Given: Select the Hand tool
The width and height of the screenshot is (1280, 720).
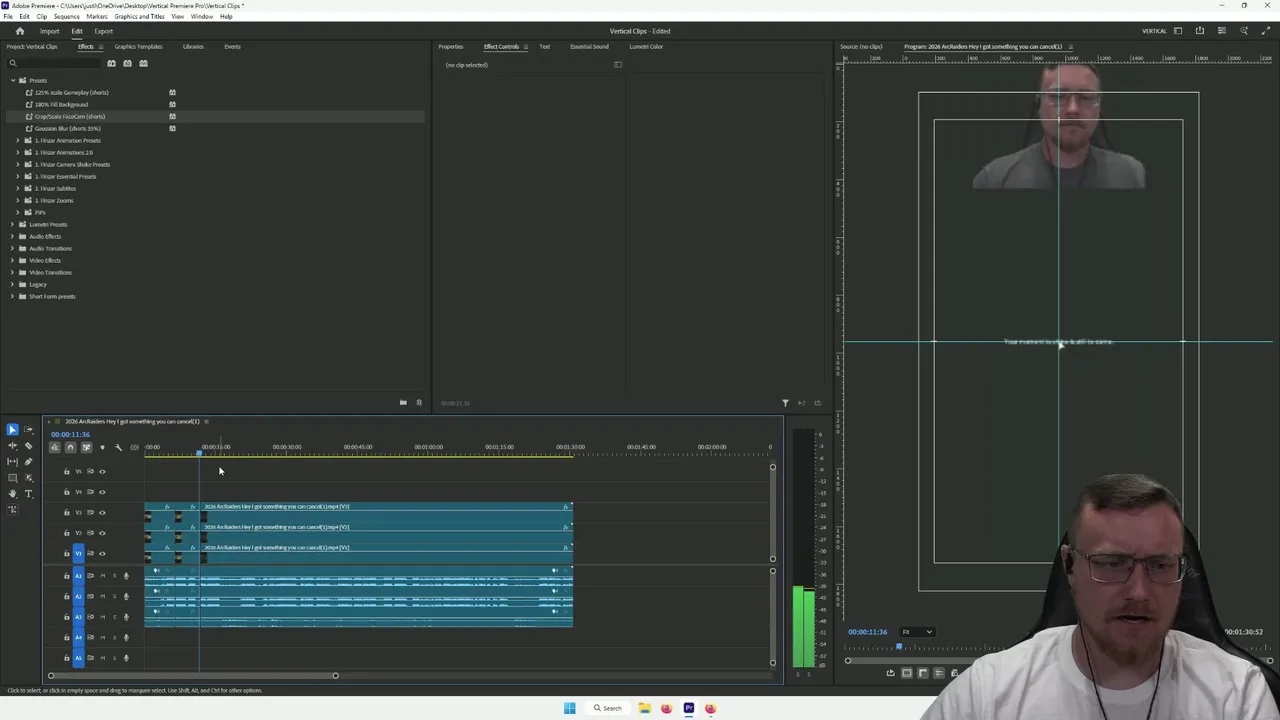Looking at the screenshot, I should (x=12, y=493).
